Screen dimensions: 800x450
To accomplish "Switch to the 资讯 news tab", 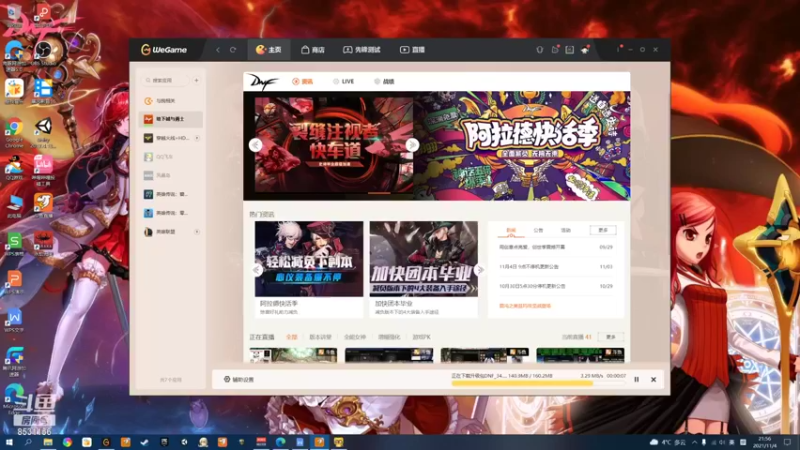I will pyautogui.click(x=303, y=82).
